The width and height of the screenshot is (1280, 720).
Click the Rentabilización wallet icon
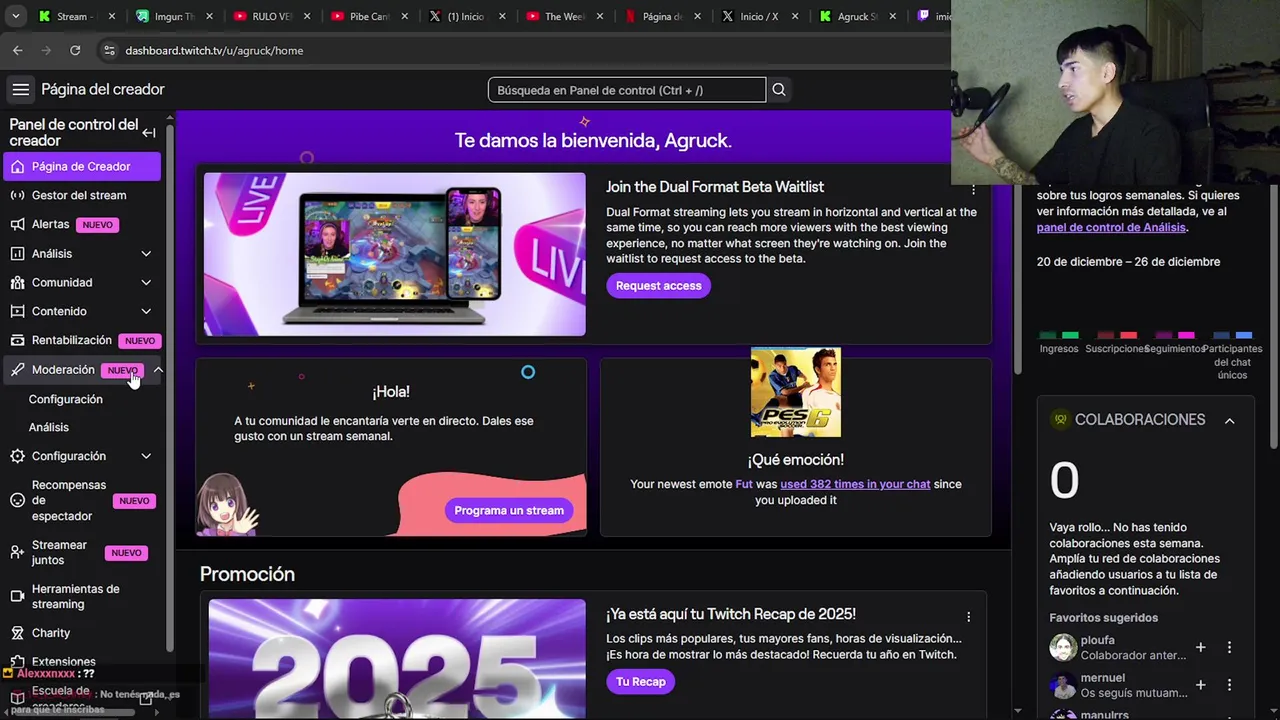point(17,341)
